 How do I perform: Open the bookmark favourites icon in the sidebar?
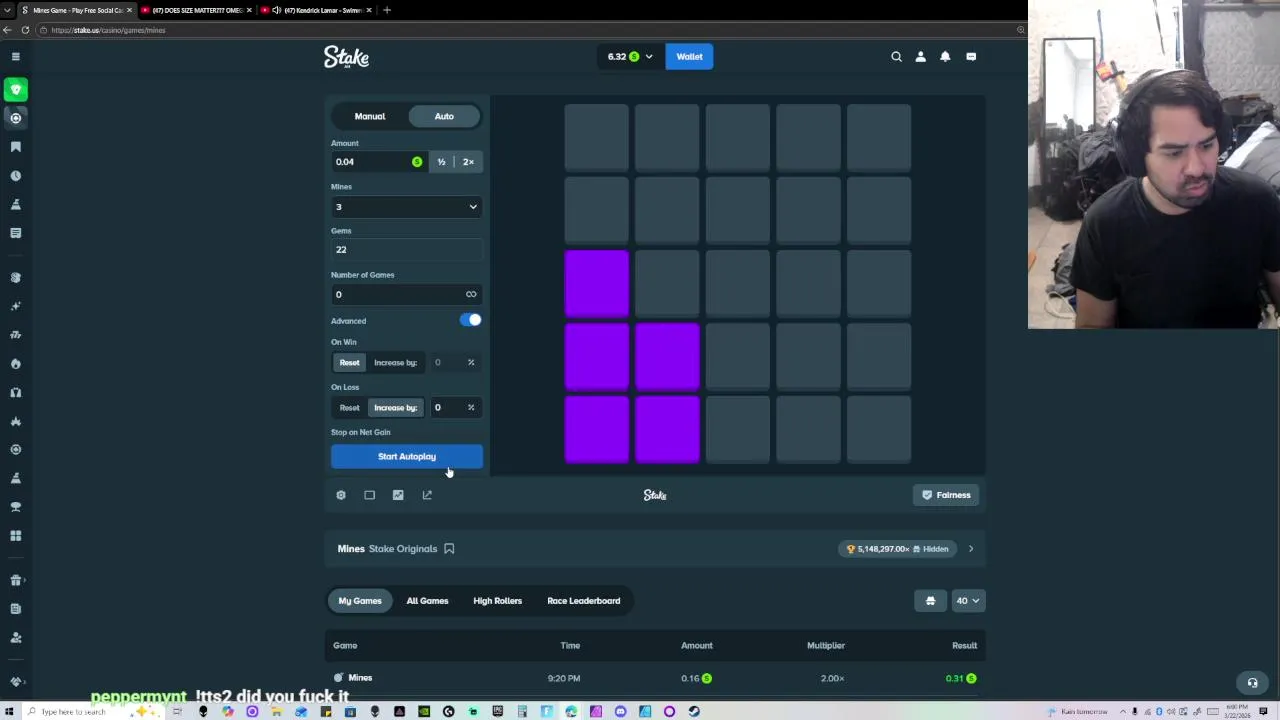click(x=16, y=147)
